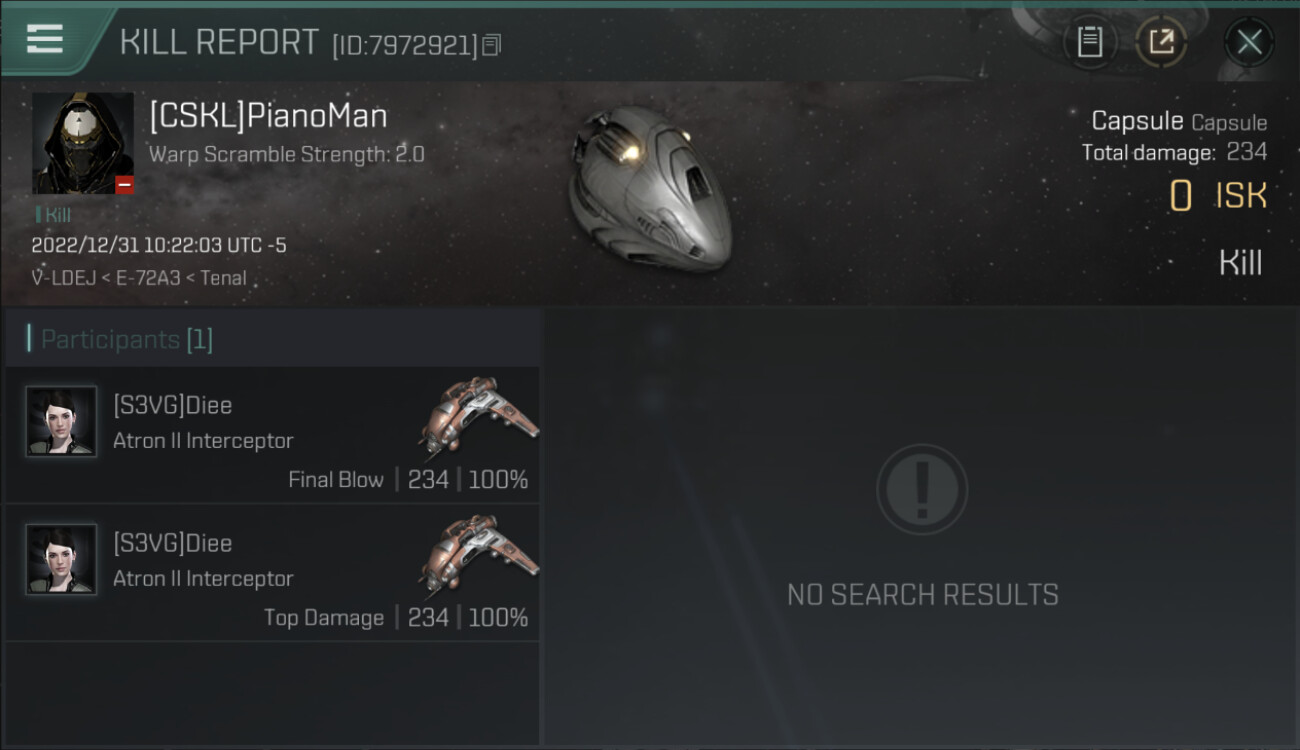Open the hamburger menu icon
This screenshot has height=750, width=1300.
[44, 38]
